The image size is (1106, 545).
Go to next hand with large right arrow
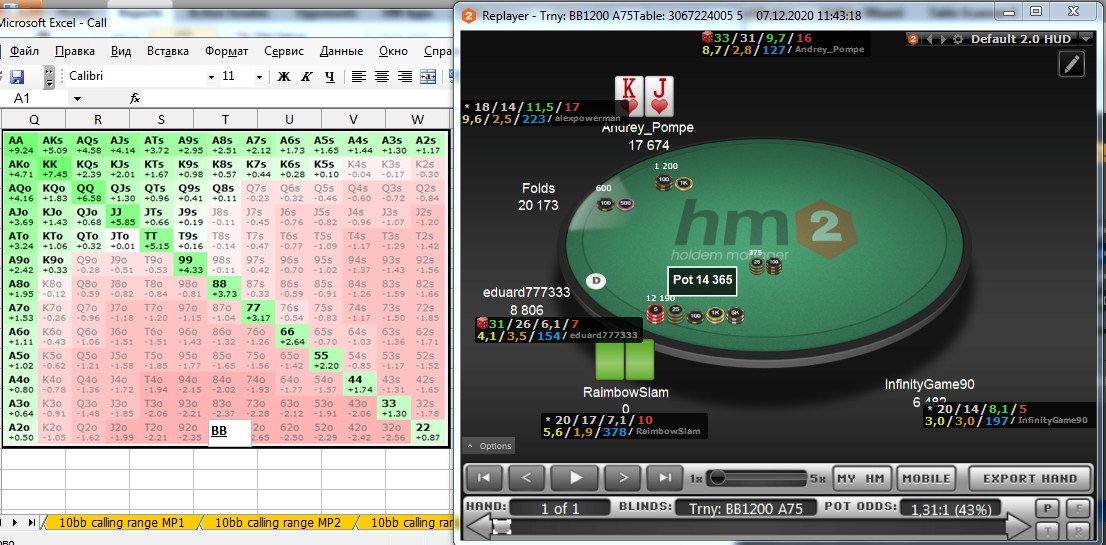1019,527
